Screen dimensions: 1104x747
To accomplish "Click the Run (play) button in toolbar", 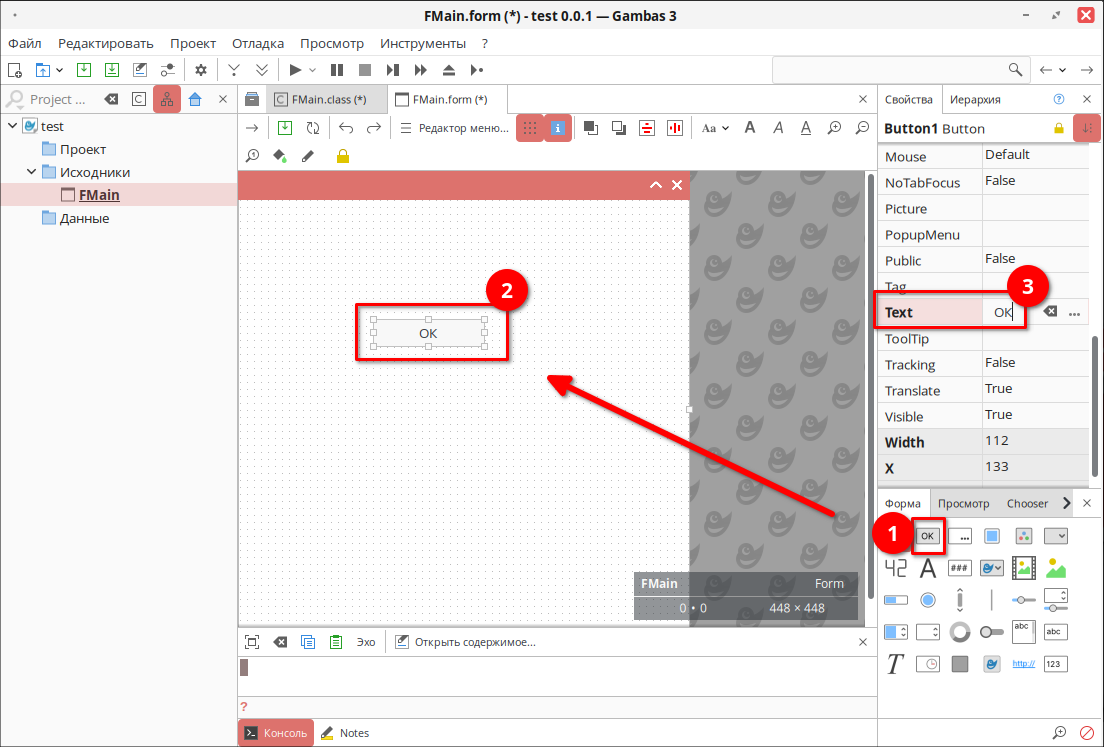I will [295, 70].
